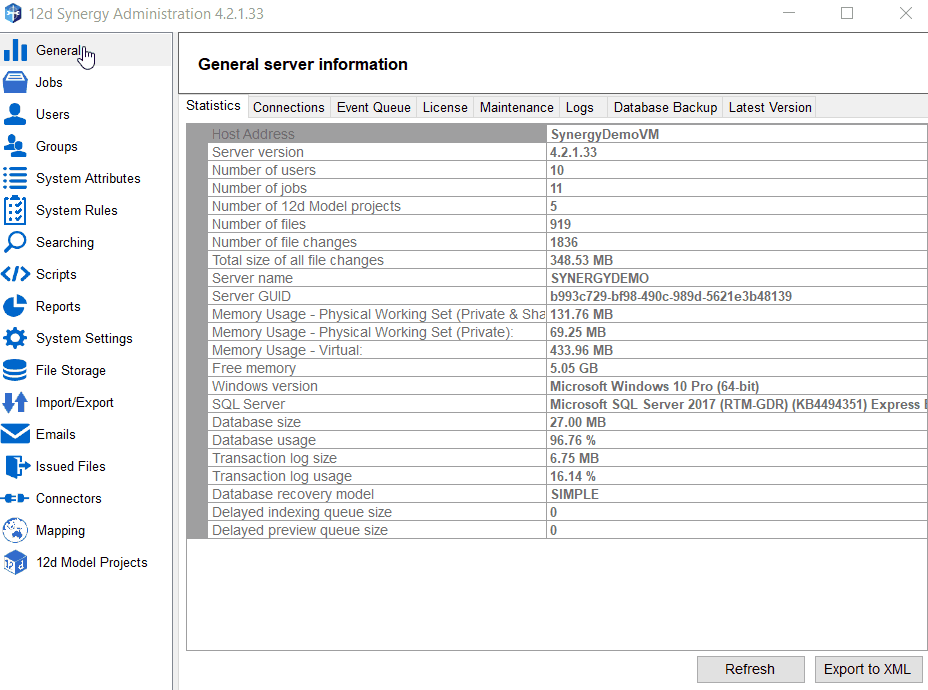Select the 12d Model Projects label

coord(92,562)
